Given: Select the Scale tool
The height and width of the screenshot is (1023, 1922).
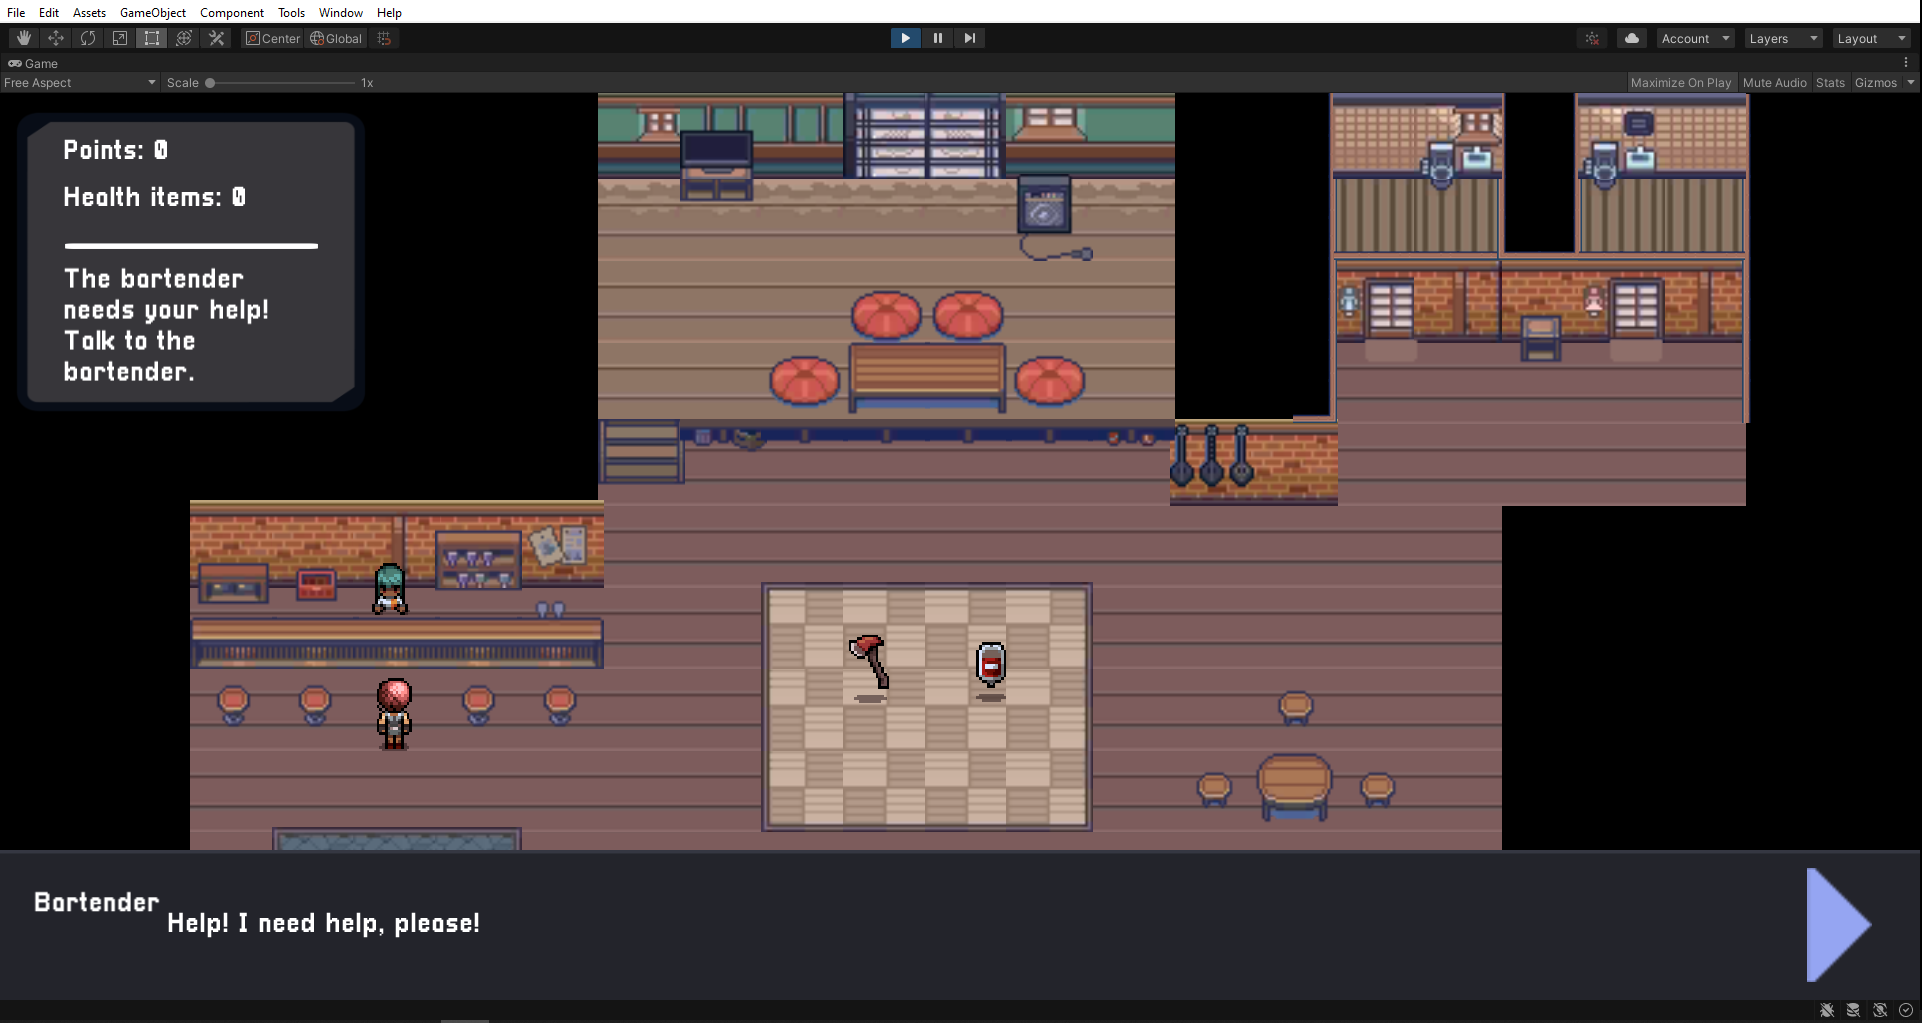Looking at the screenshot, I should tap(120, 38).
